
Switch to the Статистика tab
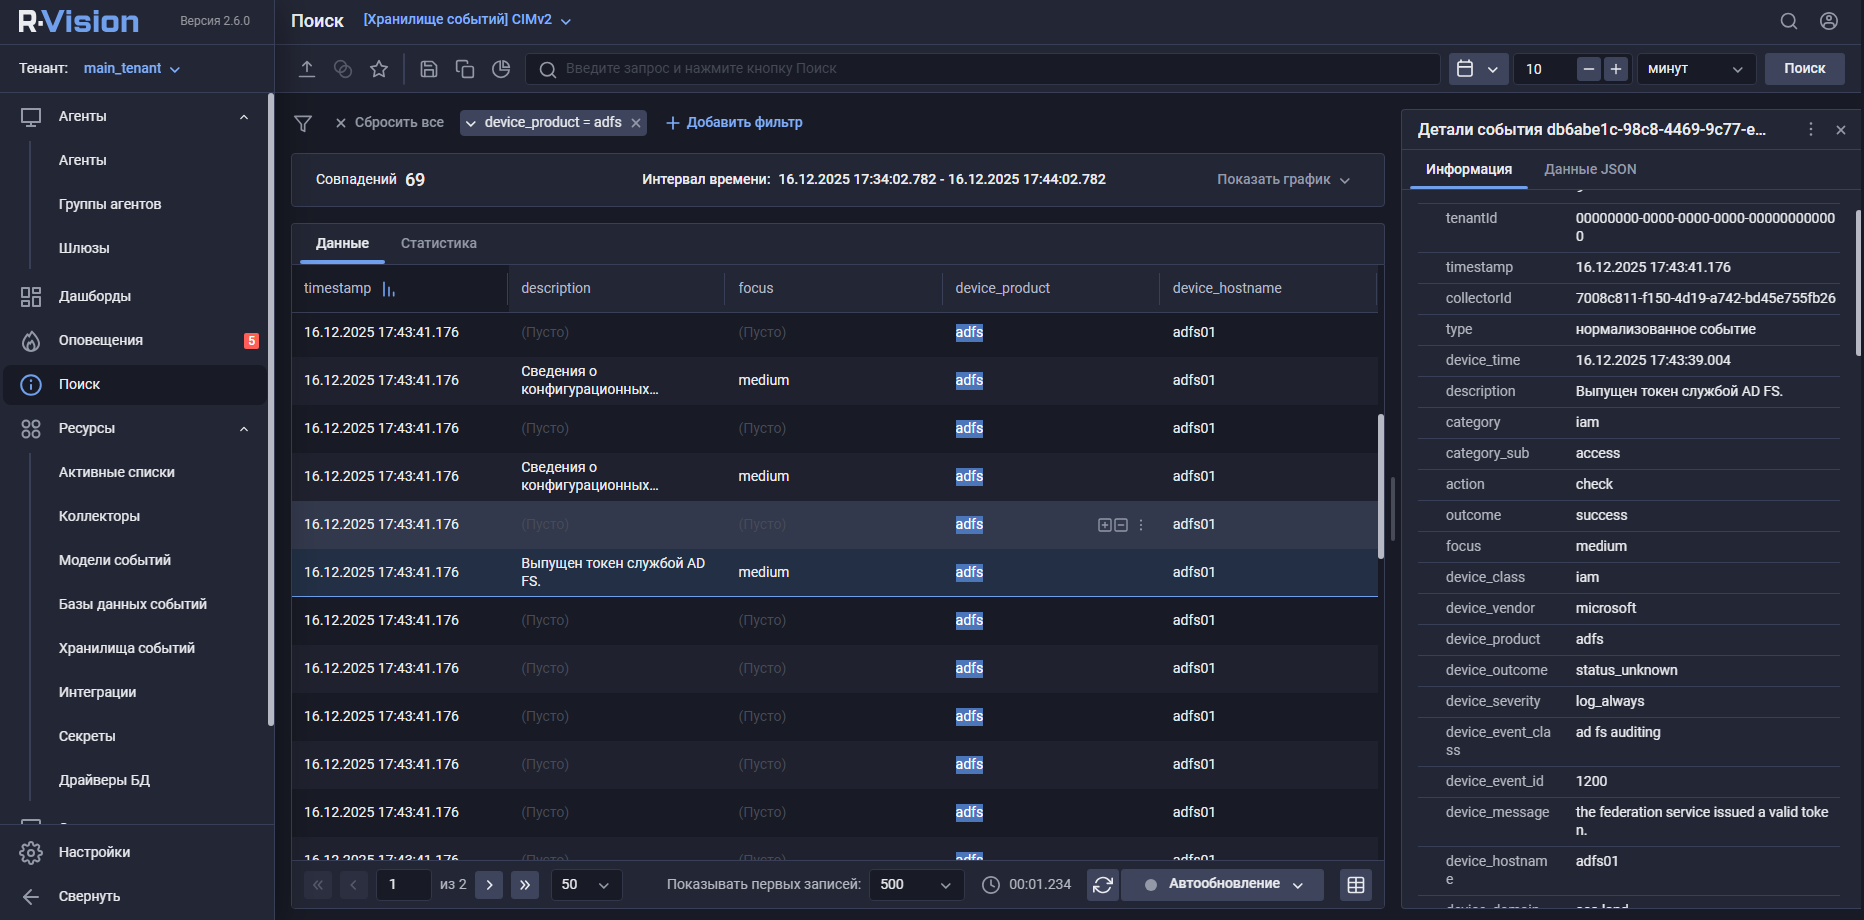click(438, 244)
